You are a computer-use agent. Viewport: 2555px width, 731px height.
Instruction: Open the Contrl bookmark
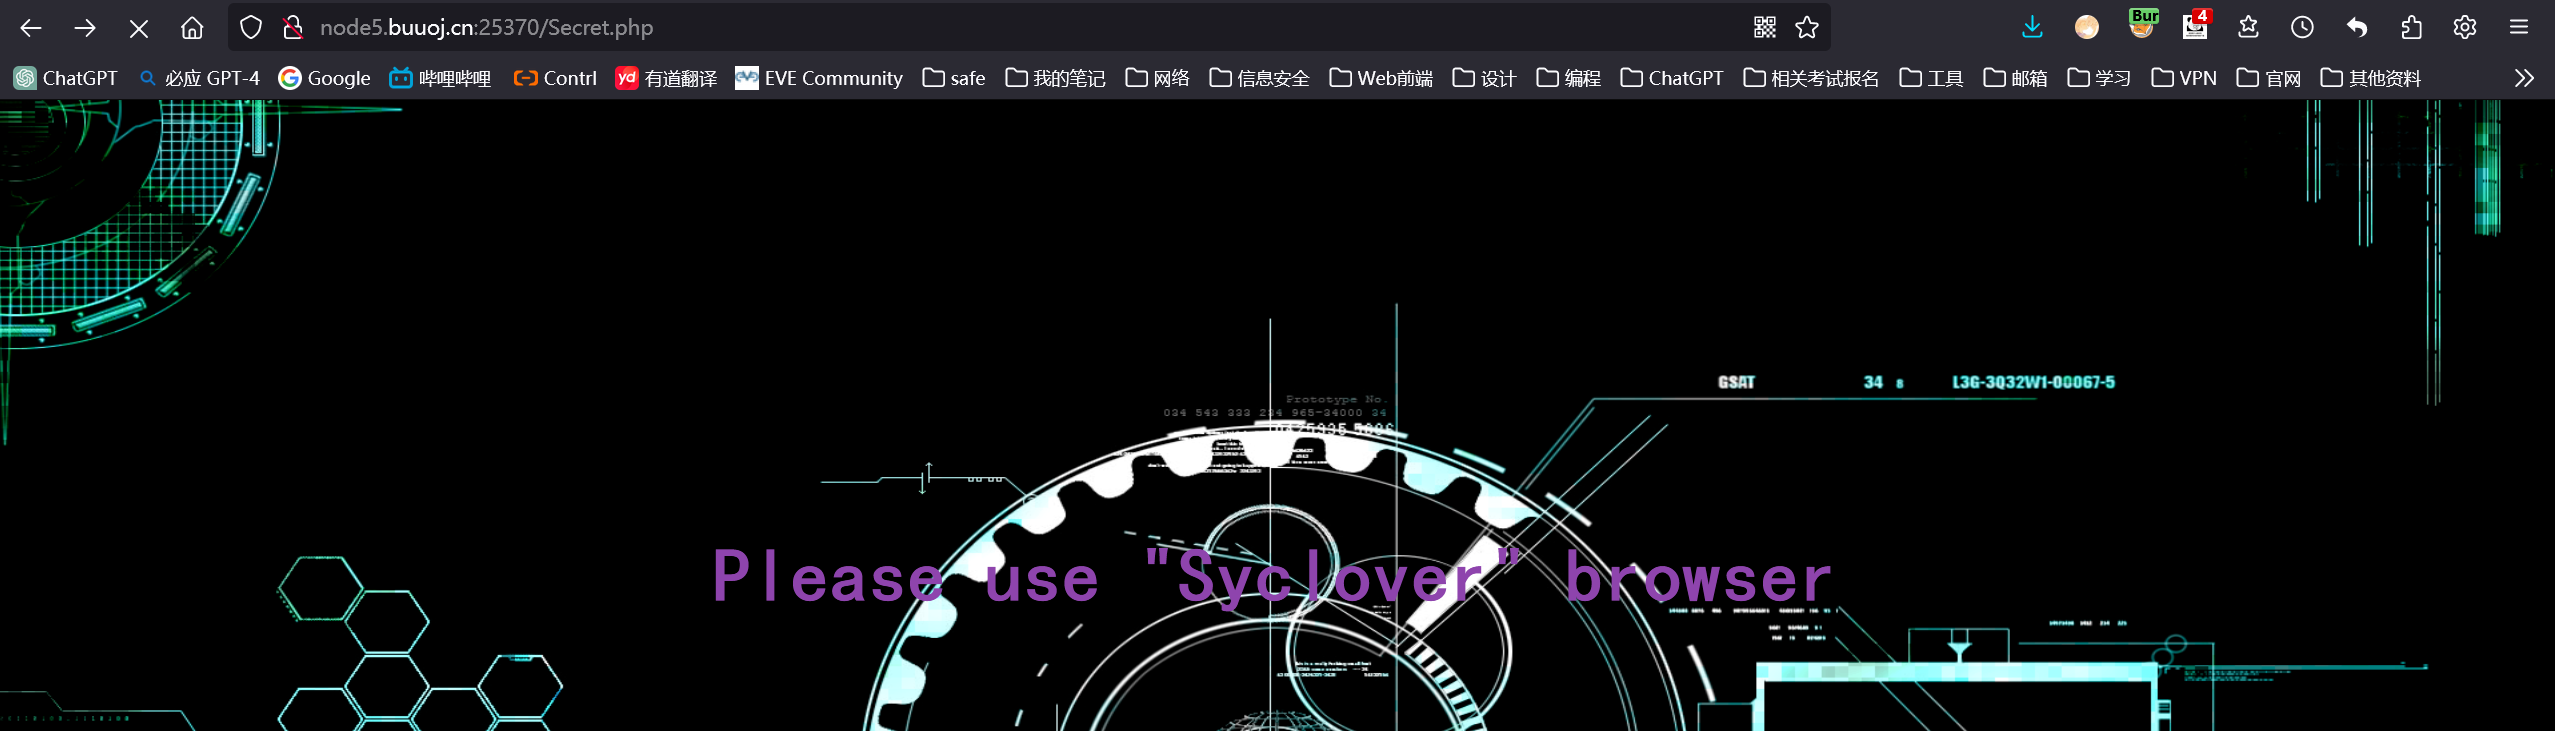click(555, 78)
